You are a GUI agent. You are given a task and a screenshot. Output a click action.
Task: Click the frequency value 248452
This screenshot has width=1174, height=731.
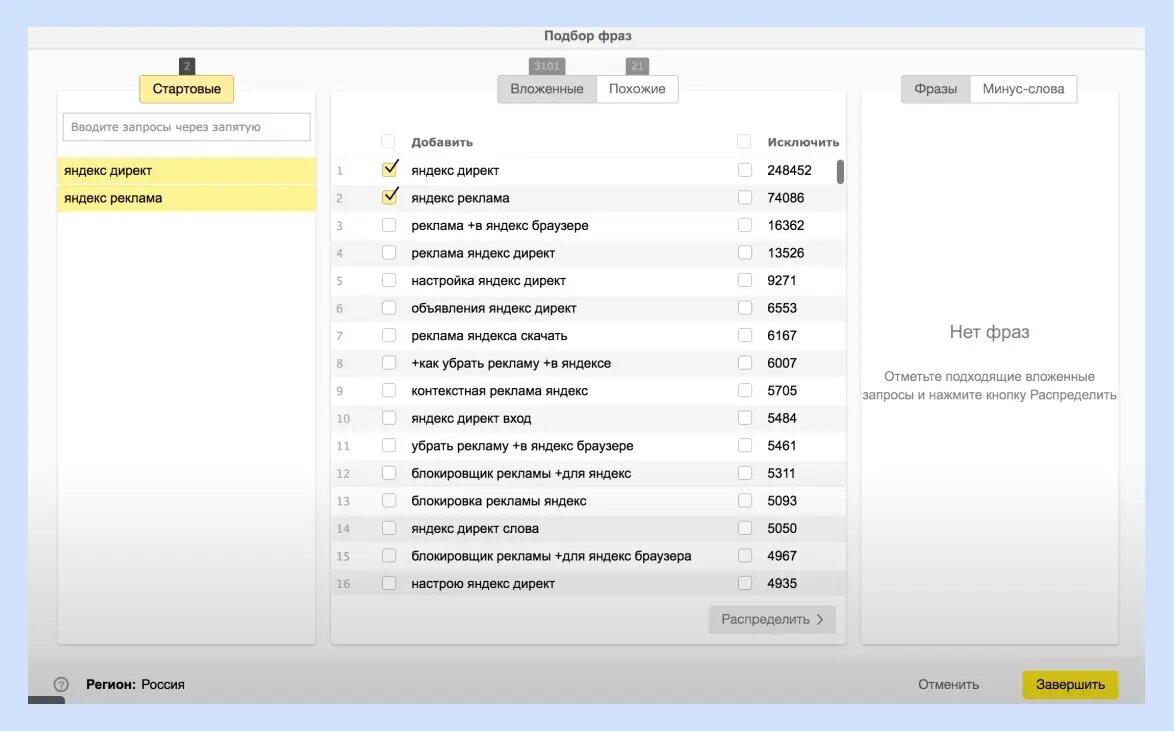(789, 171)
